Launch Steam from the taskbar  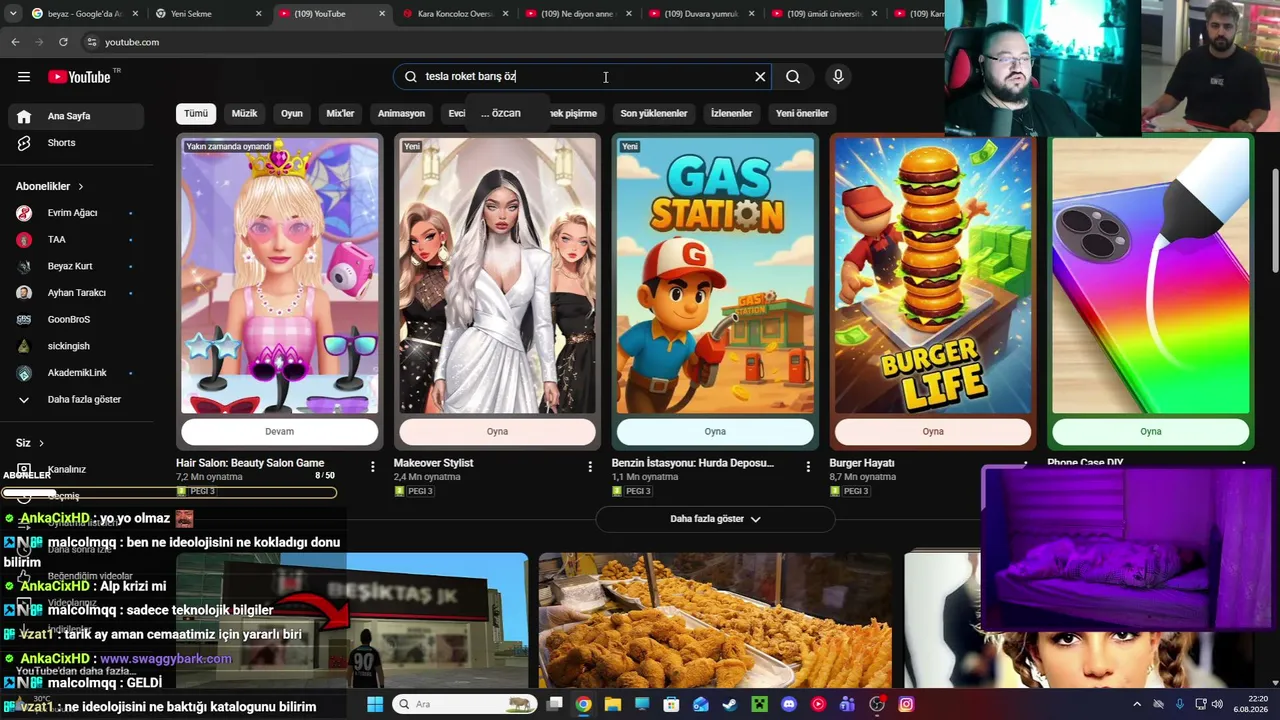click(730, 704)
